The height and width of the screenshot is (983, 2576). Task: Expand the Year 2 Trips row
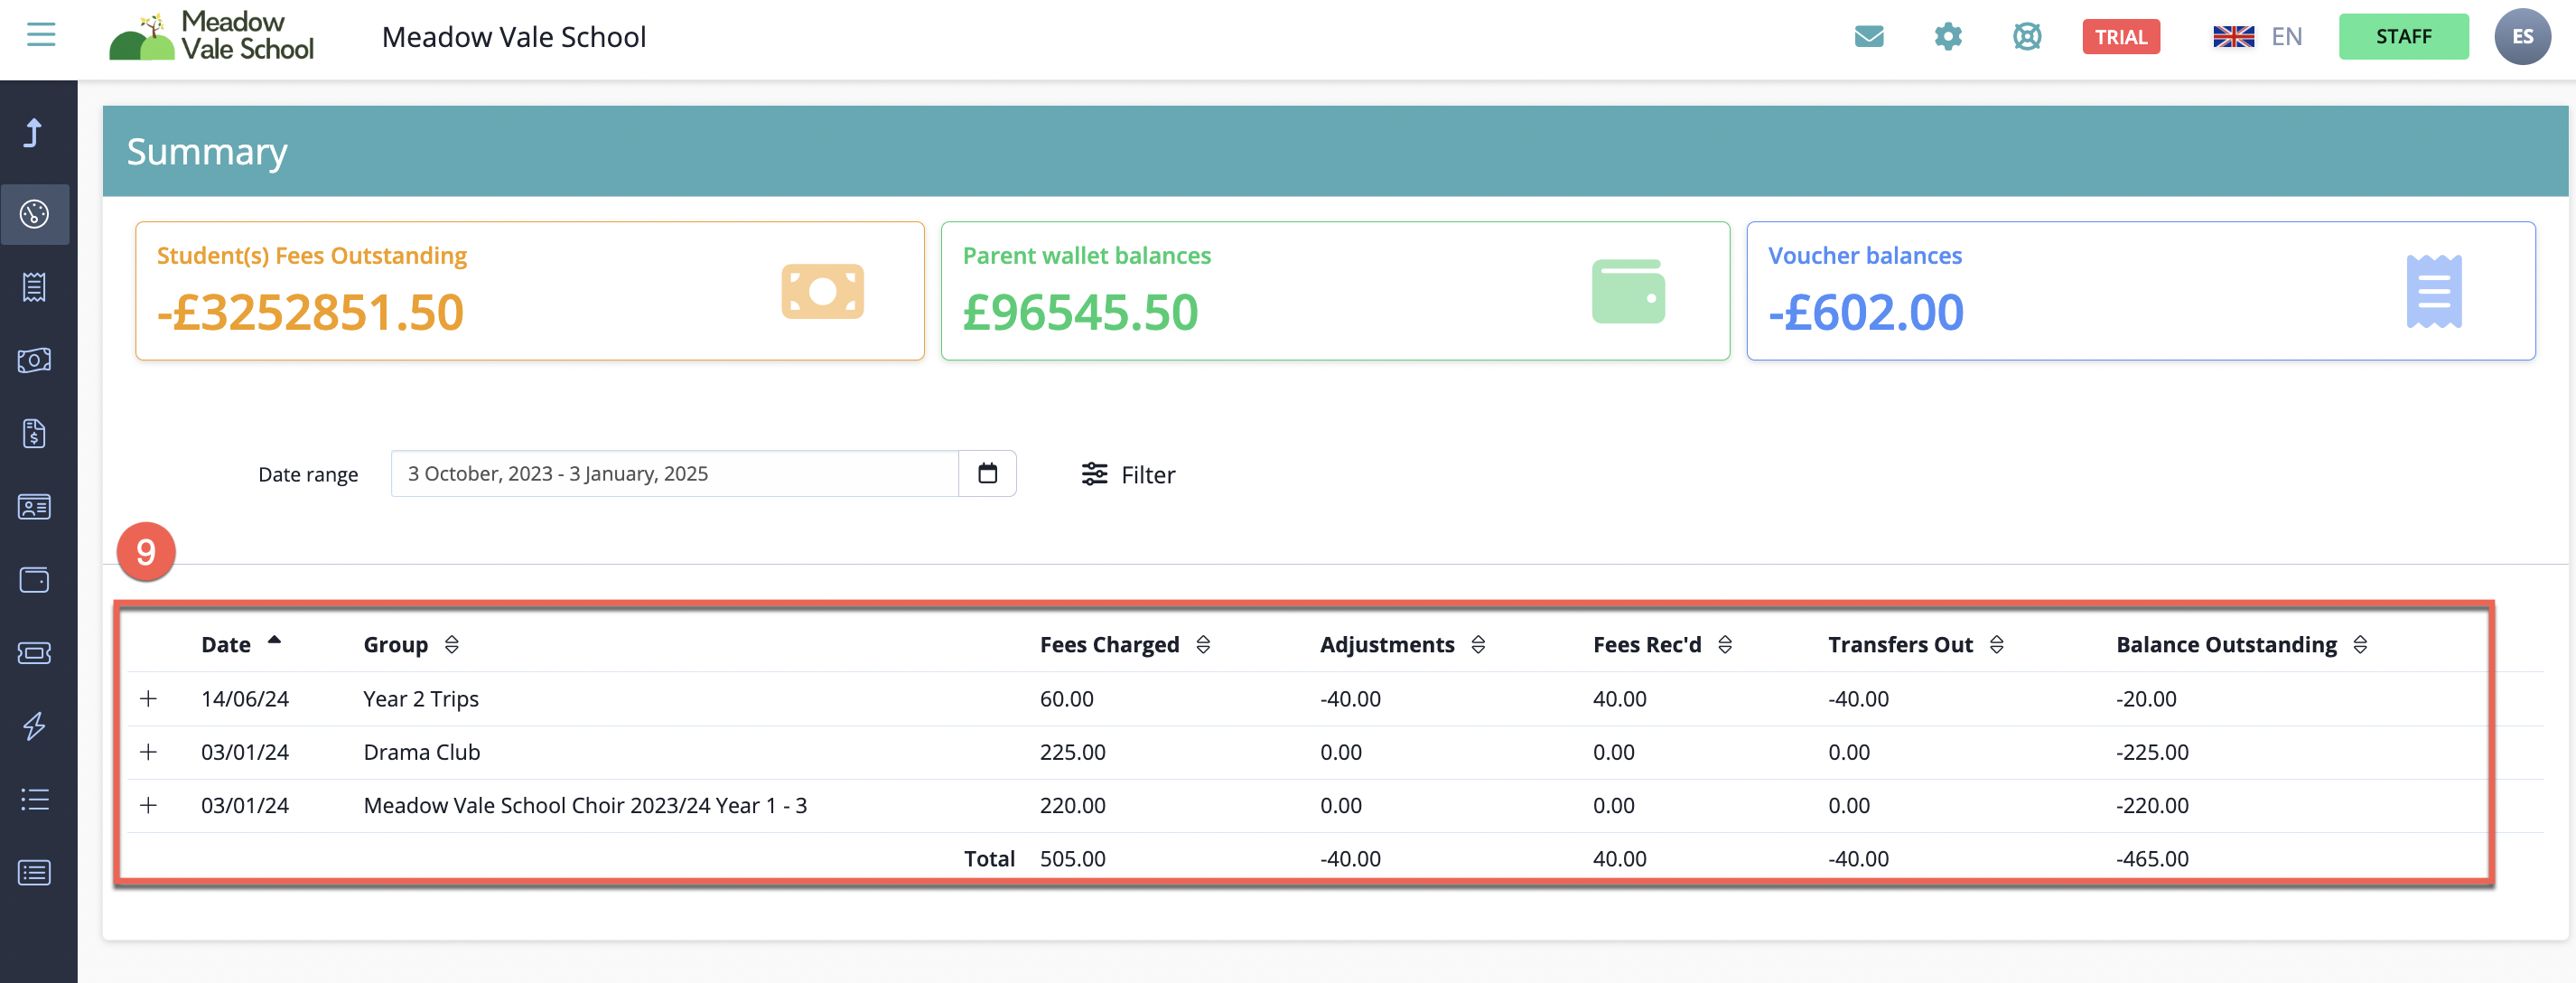coord(148,699)
